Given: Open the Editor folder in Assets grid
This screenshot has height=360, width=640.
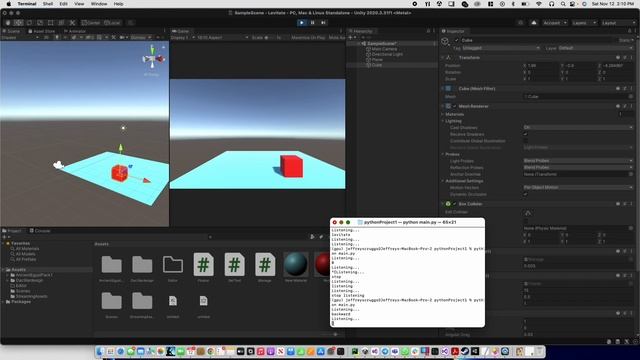Looking at the screenshot, I should click(x=173, y=264).
